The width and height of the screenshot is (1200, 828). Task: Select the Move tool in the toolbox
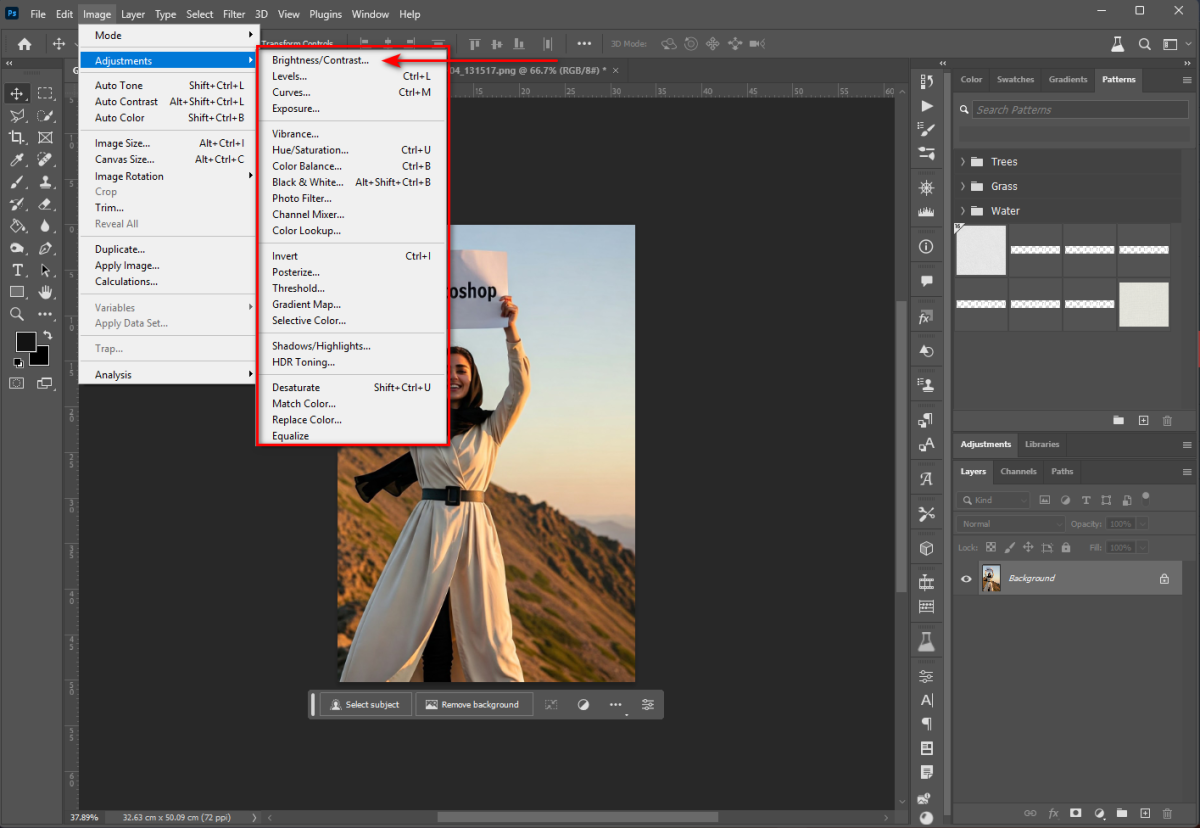tap(18, 93)
